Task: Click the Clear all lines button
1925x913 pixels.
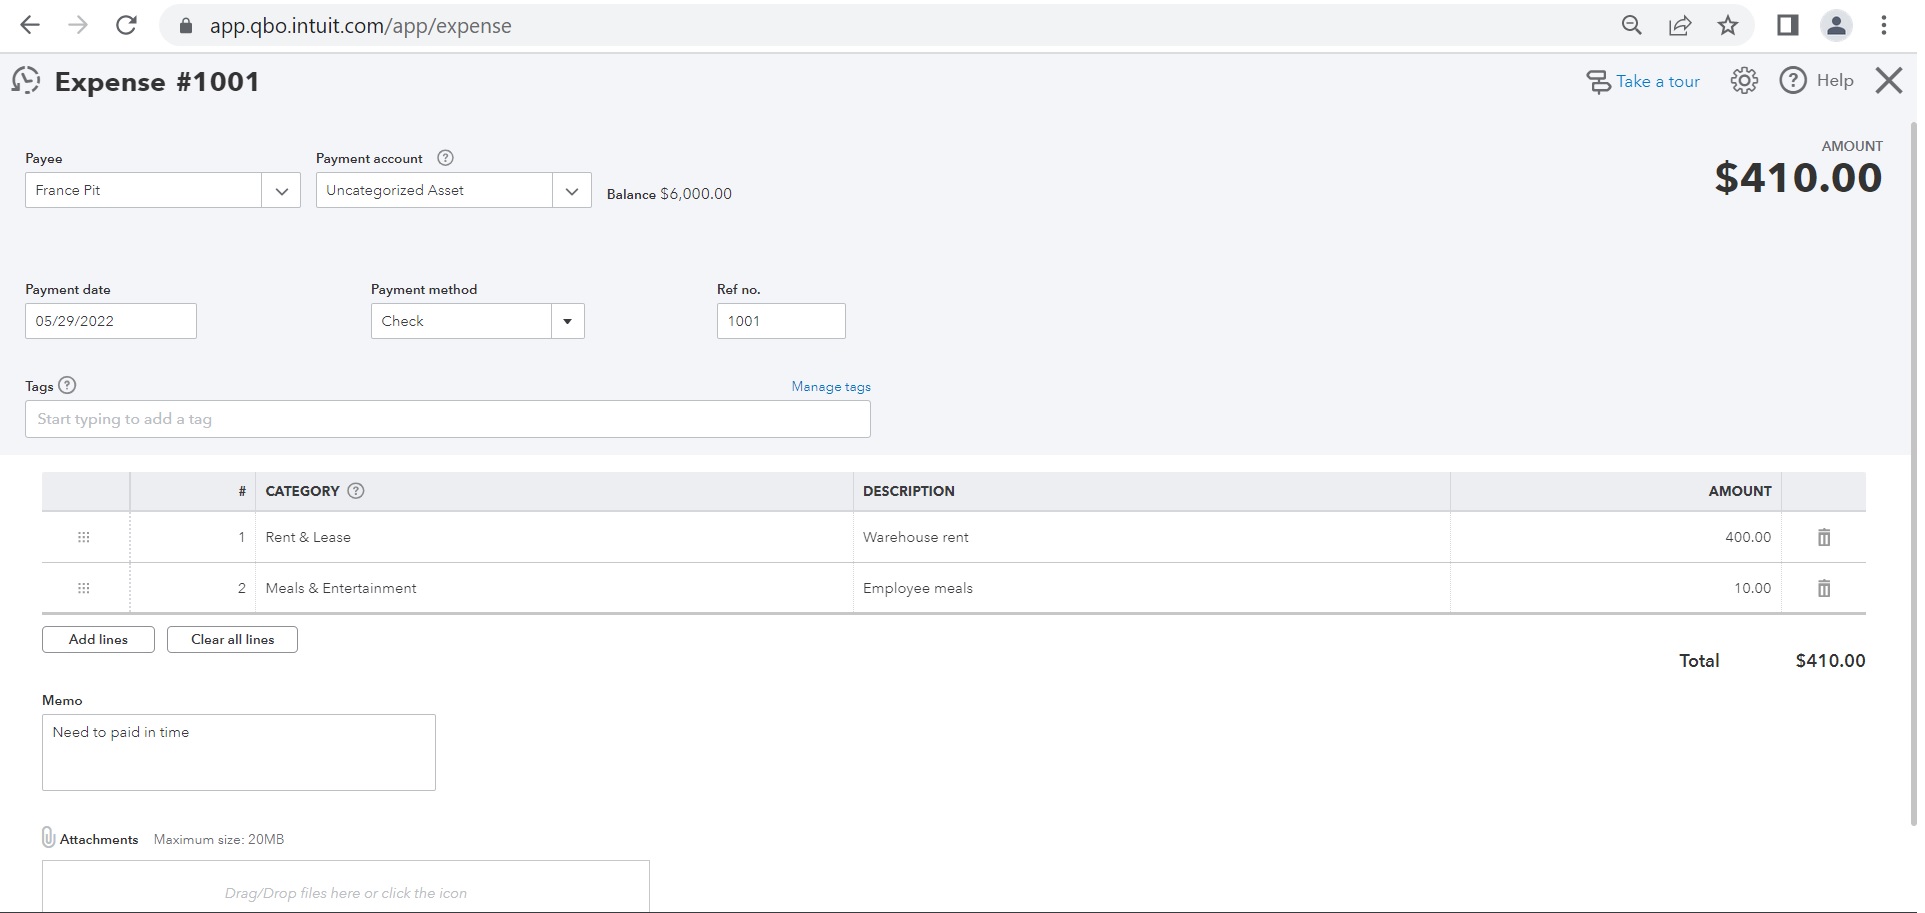Action: tap(232, 640)
